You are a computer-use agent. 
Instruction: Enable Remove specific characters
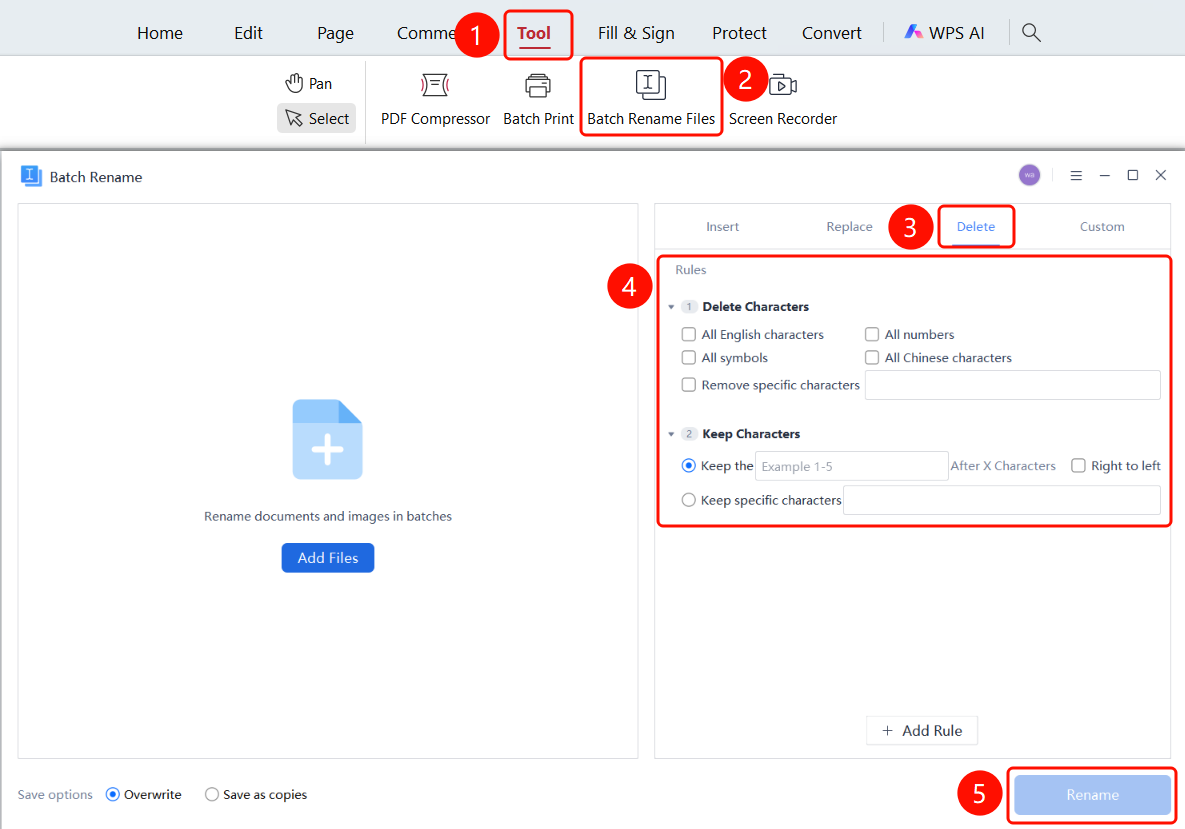pos(688,385)
